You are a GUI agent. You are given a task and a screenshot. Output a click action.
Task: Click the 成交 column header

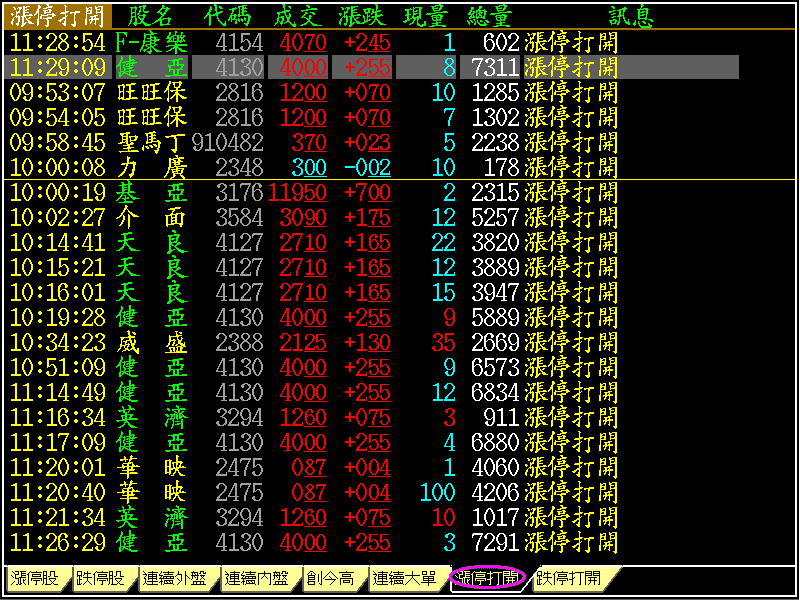(x=298, y=16)
